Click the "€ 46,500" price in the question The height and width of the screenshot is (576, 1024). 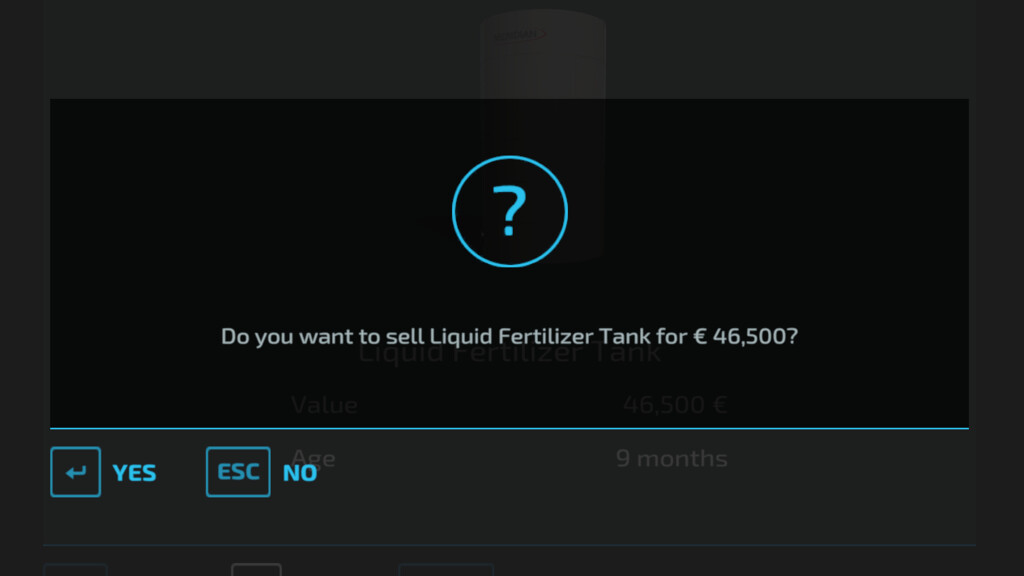(744, 337)
